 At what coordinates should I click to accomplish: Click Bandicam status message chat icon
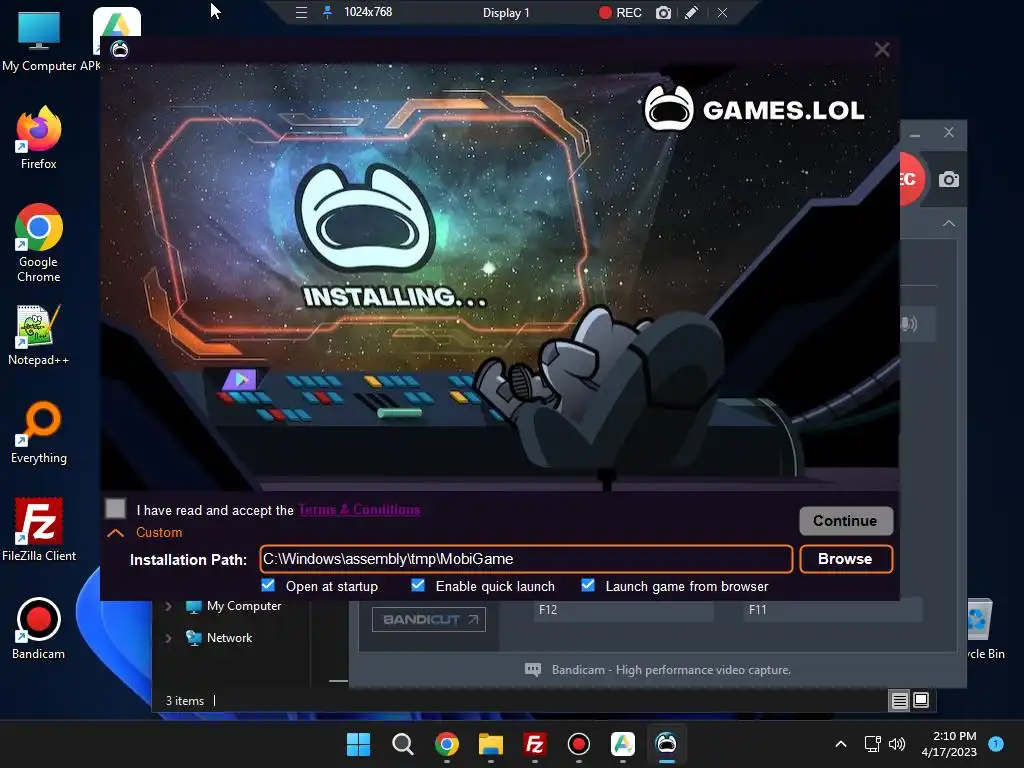pyautogui.click(x=533, y=670)
